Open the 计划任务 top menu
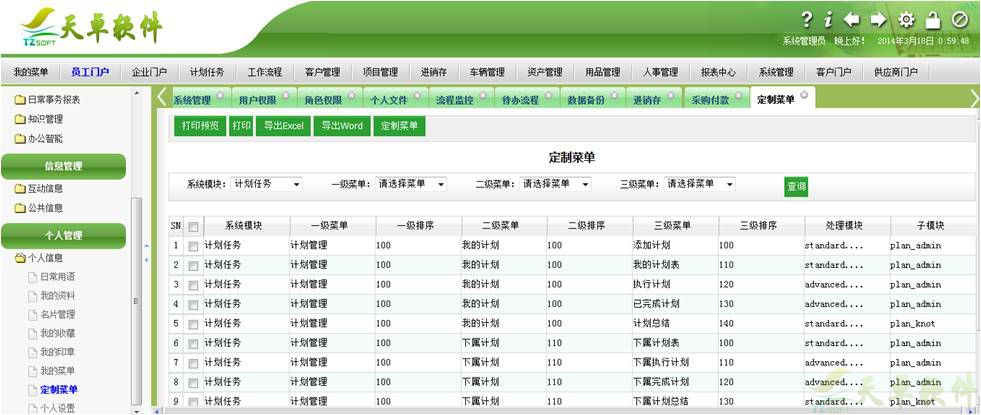 click(206, 72)
